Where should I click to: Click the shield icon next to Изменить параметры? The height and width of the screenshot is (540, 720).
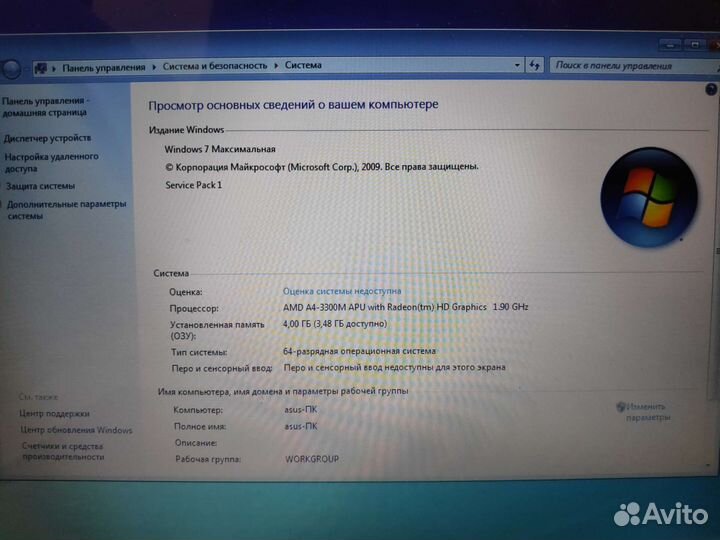621,407
